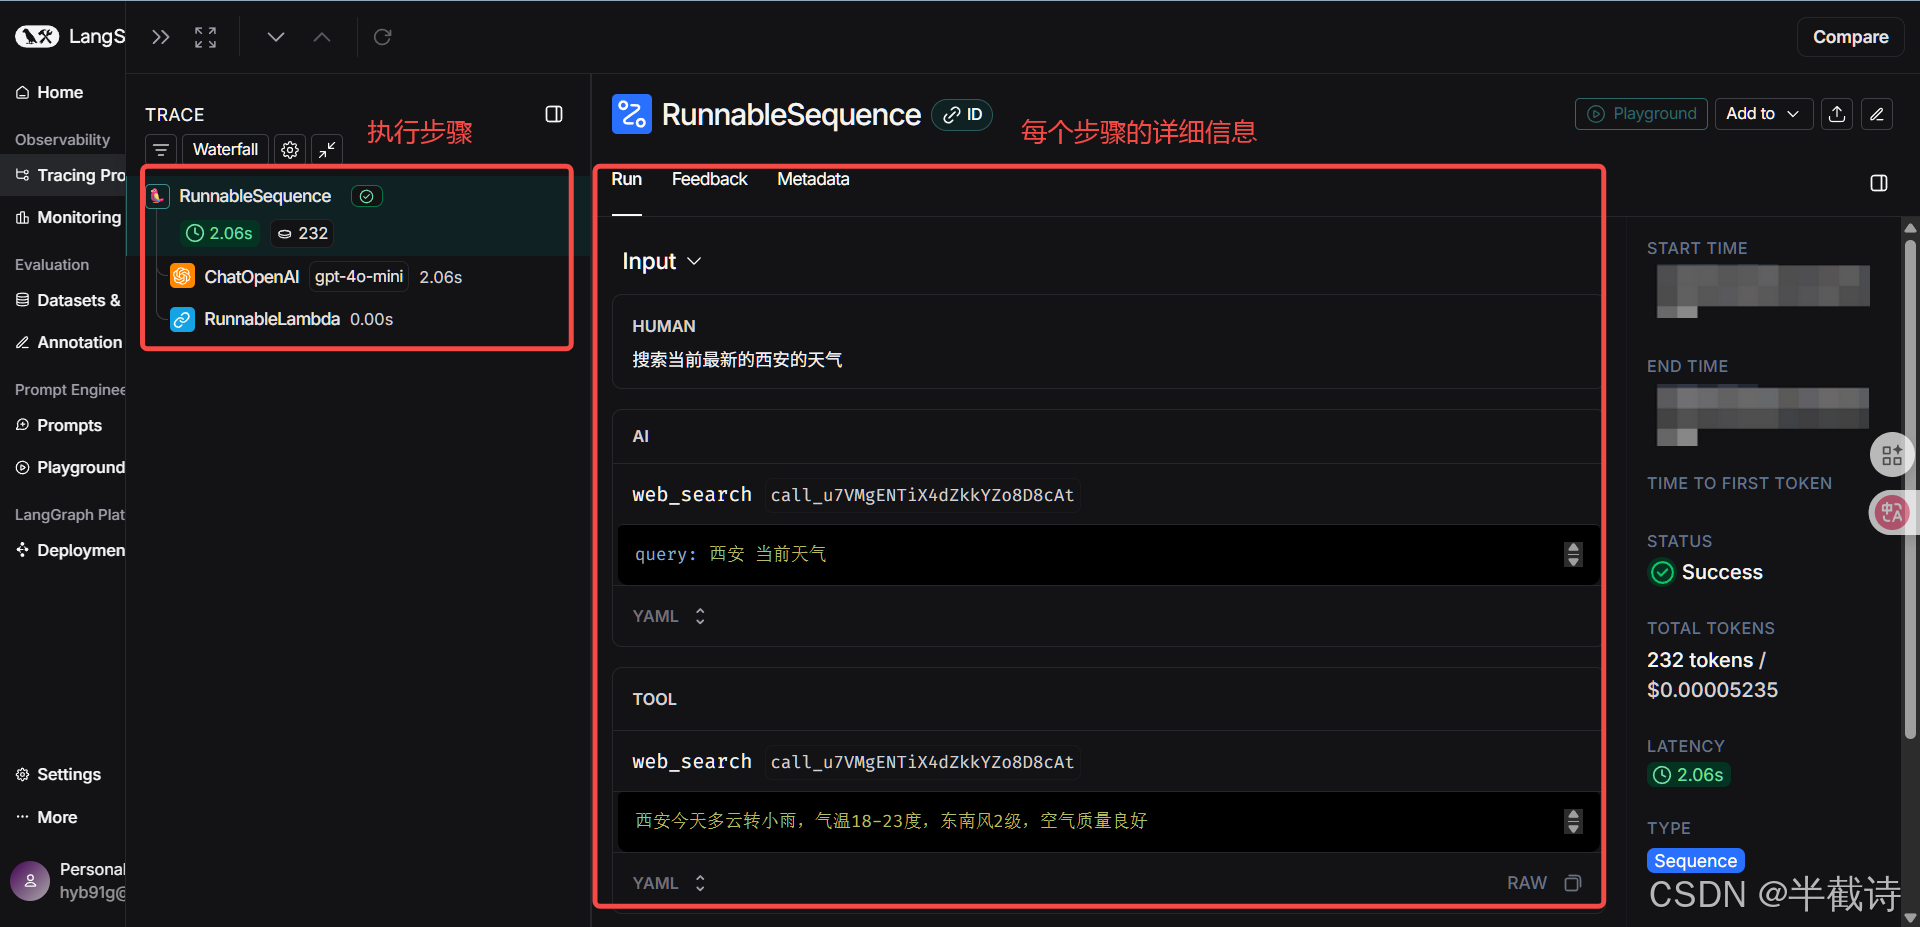This screenshot has width=1920, height=927.
Task: Open Datasets in the sidebar
Action: click(x=68, y=300)
